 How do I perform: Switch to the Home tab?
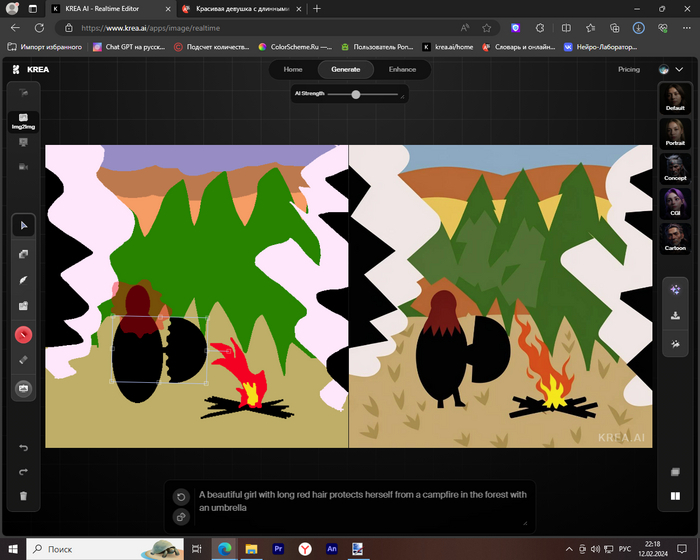pyautogui.click(x=293, y=70)
